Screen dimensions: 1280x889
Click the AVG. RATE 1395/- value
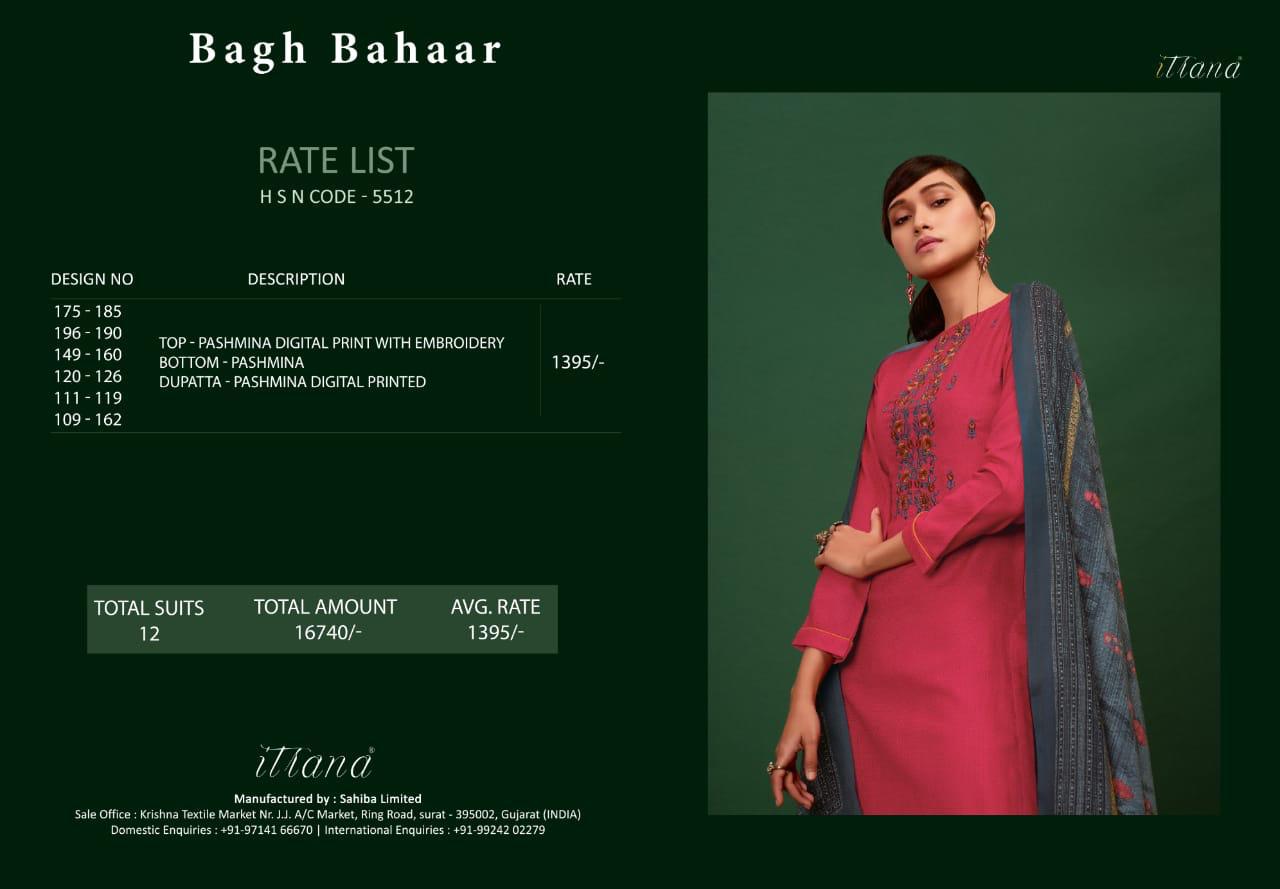pyautogui.click(x=496, y=632)
